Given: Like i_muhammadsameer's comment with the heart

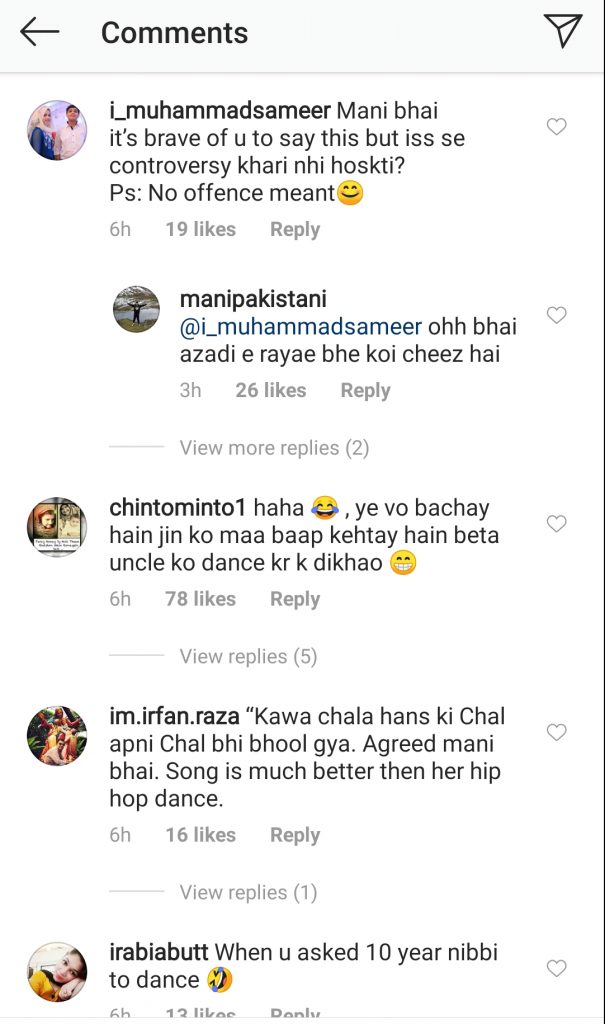Looking at the screenshot, I should 556,127.
